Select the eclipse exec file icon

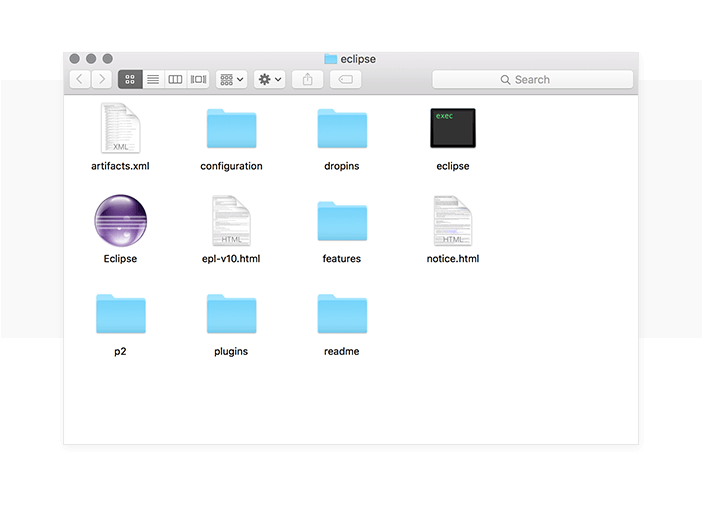(453, 128)
